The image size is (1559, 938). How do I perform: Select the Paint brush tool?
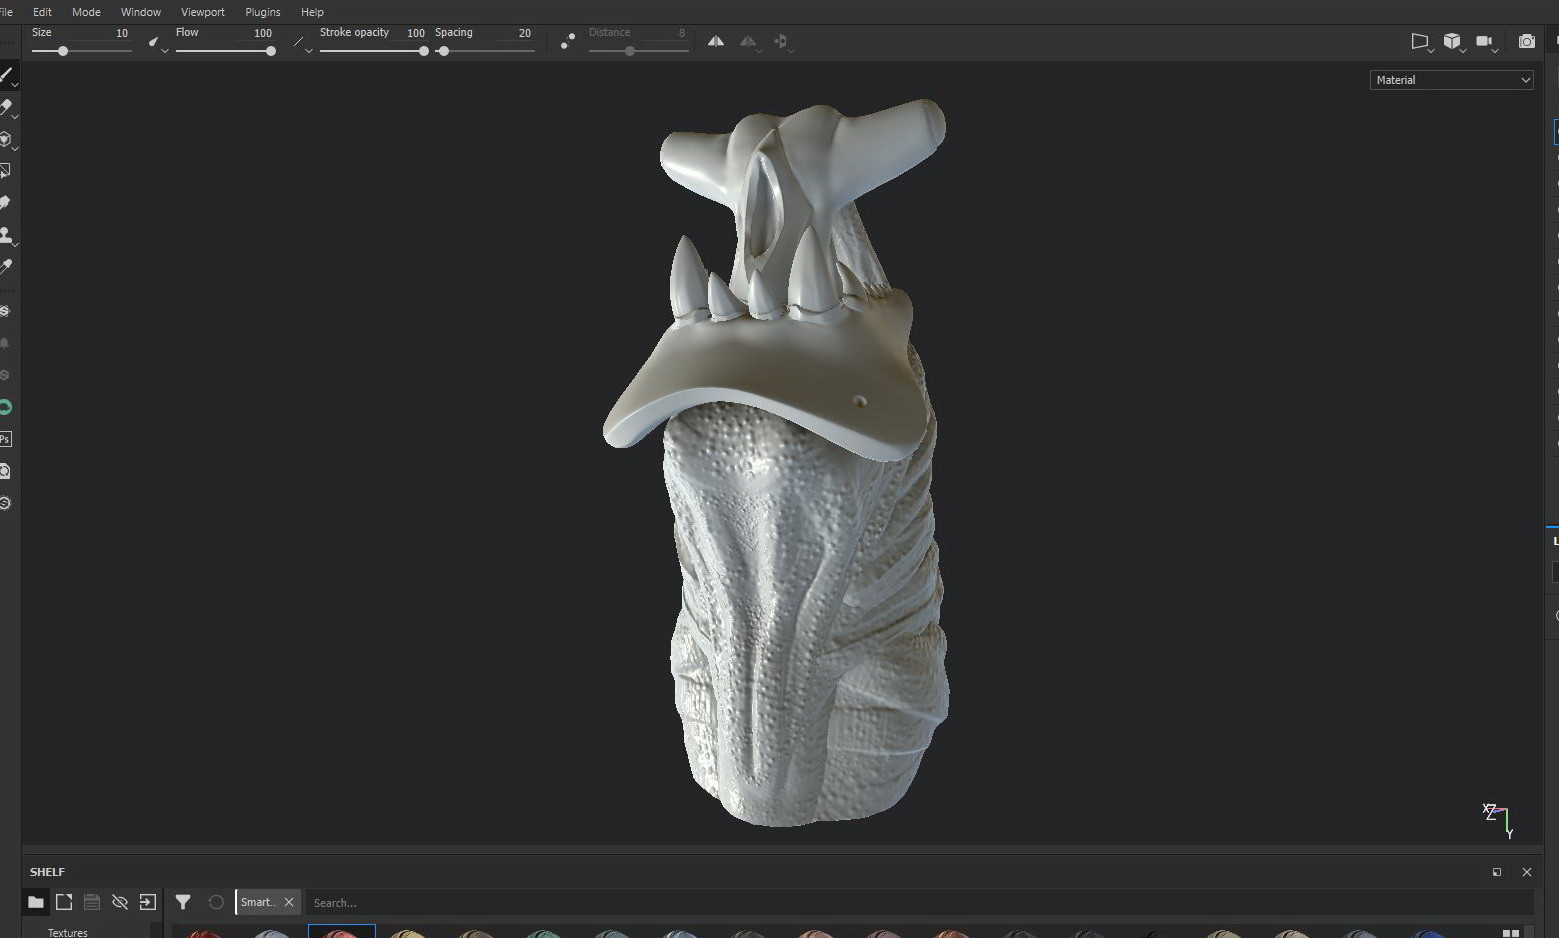(6, 76)
